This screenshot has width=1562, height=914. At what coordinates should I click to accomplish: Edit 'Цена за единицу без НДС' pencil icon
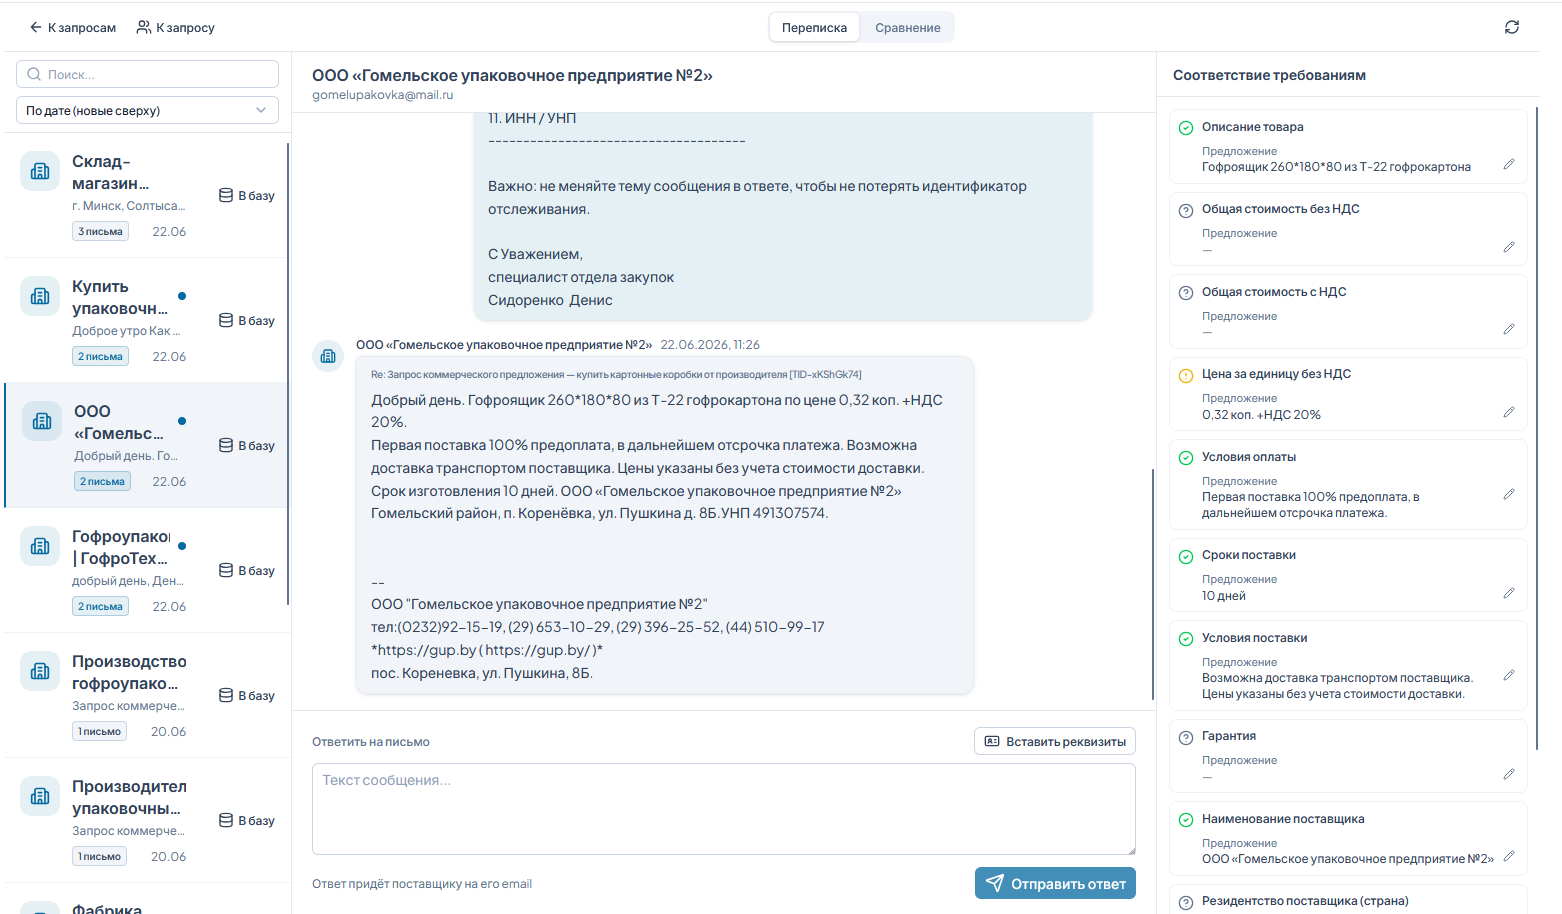click(x=1509, y=412)
